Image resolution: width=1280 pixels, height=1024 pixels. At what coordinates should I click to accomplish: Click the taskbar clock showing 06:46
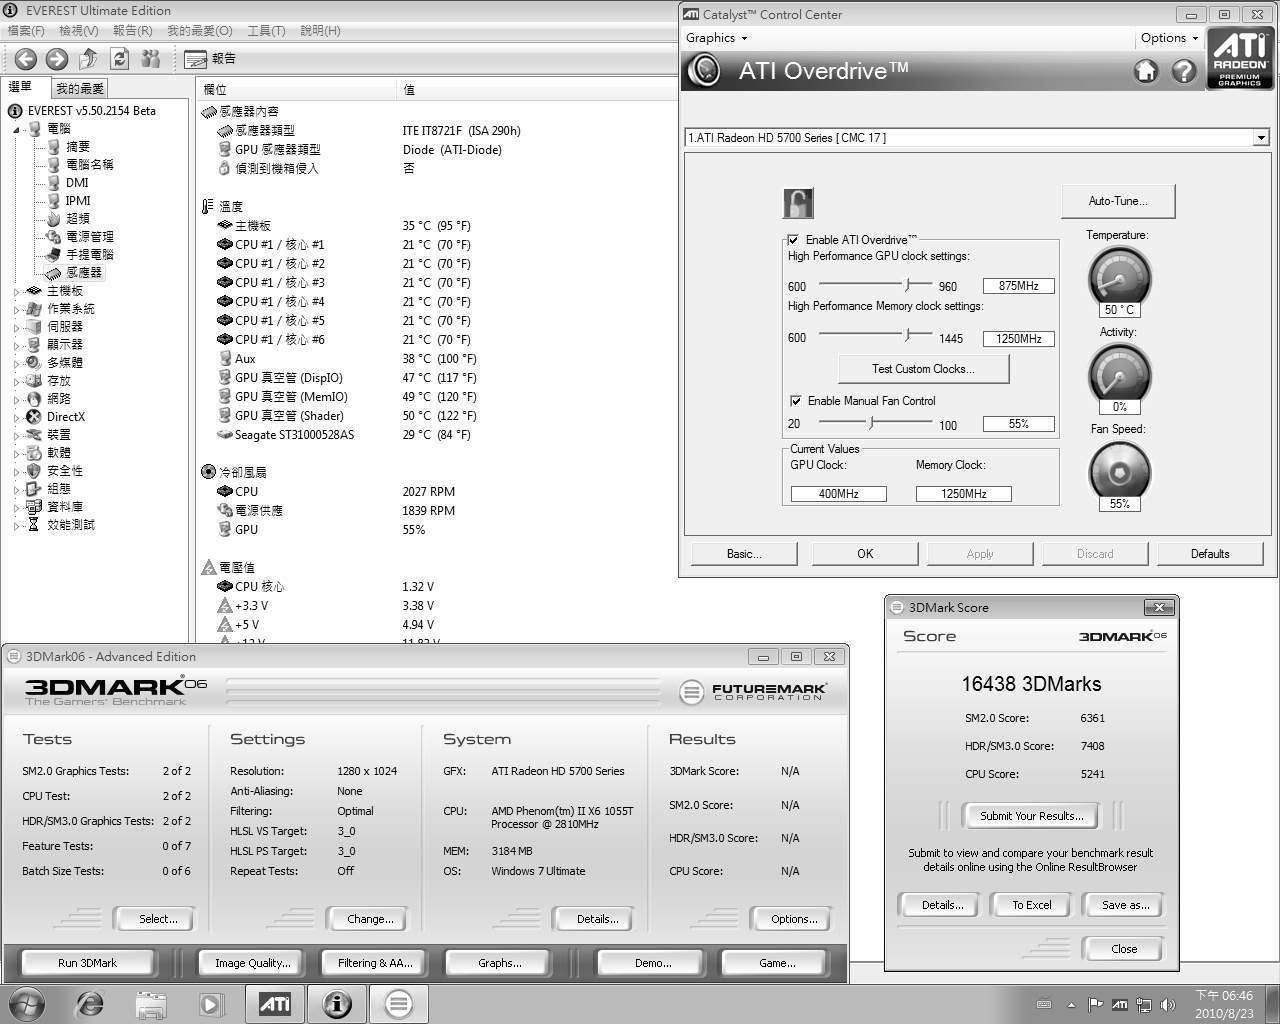[x=1224, y=996]
